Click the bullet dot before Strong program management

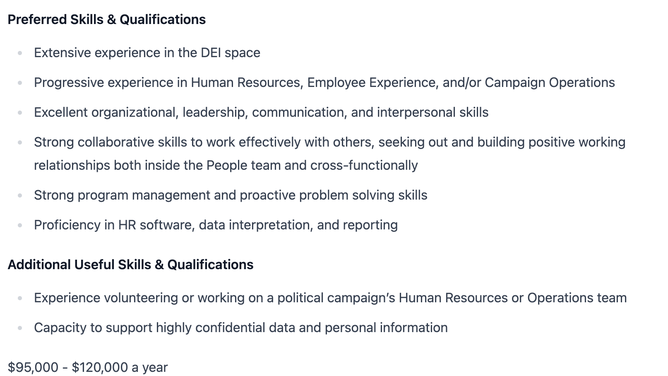[x=20, y=195]
